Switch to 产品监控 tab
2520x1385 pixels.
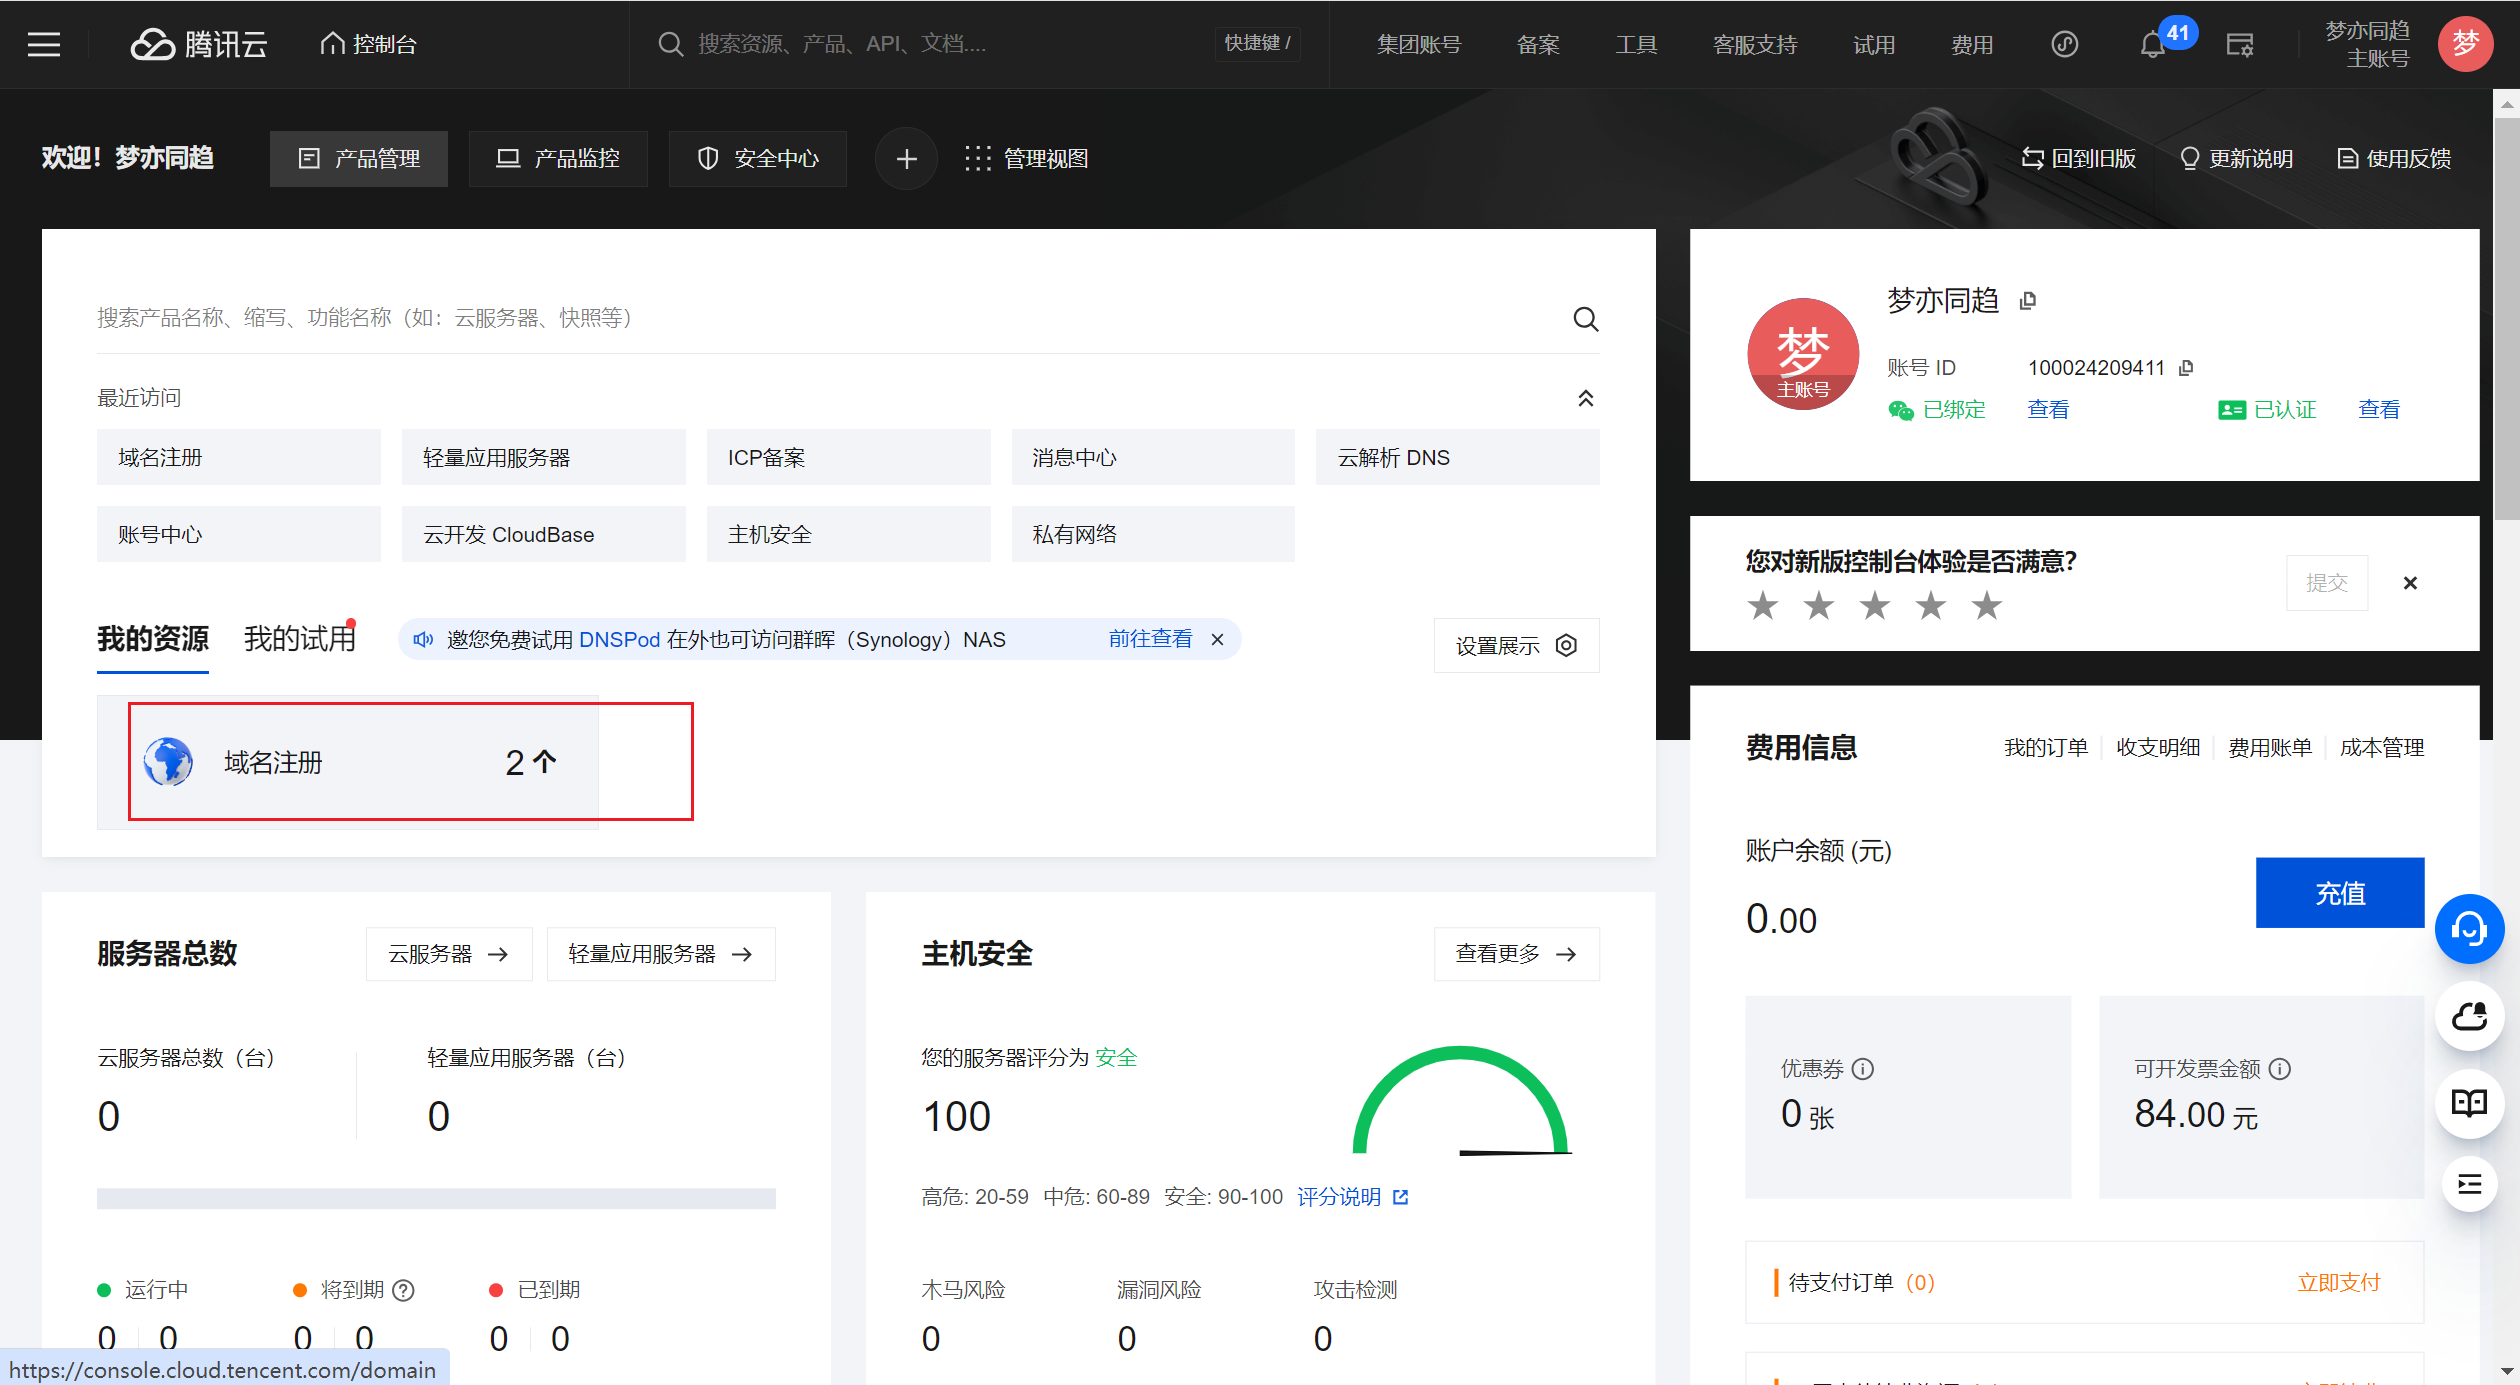pos(558,159)
